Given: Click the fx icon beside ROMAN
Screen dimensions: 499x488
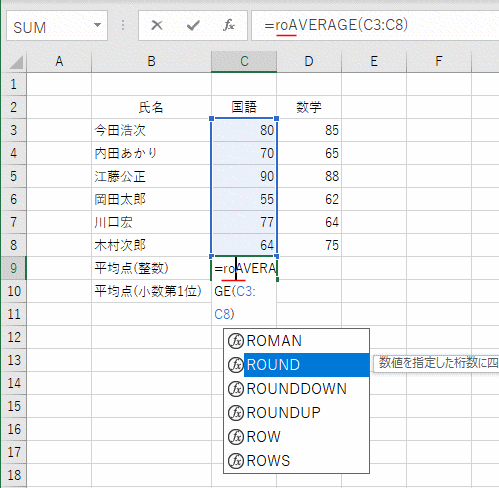Looking at the screenshot, I should tap(236, 341).
